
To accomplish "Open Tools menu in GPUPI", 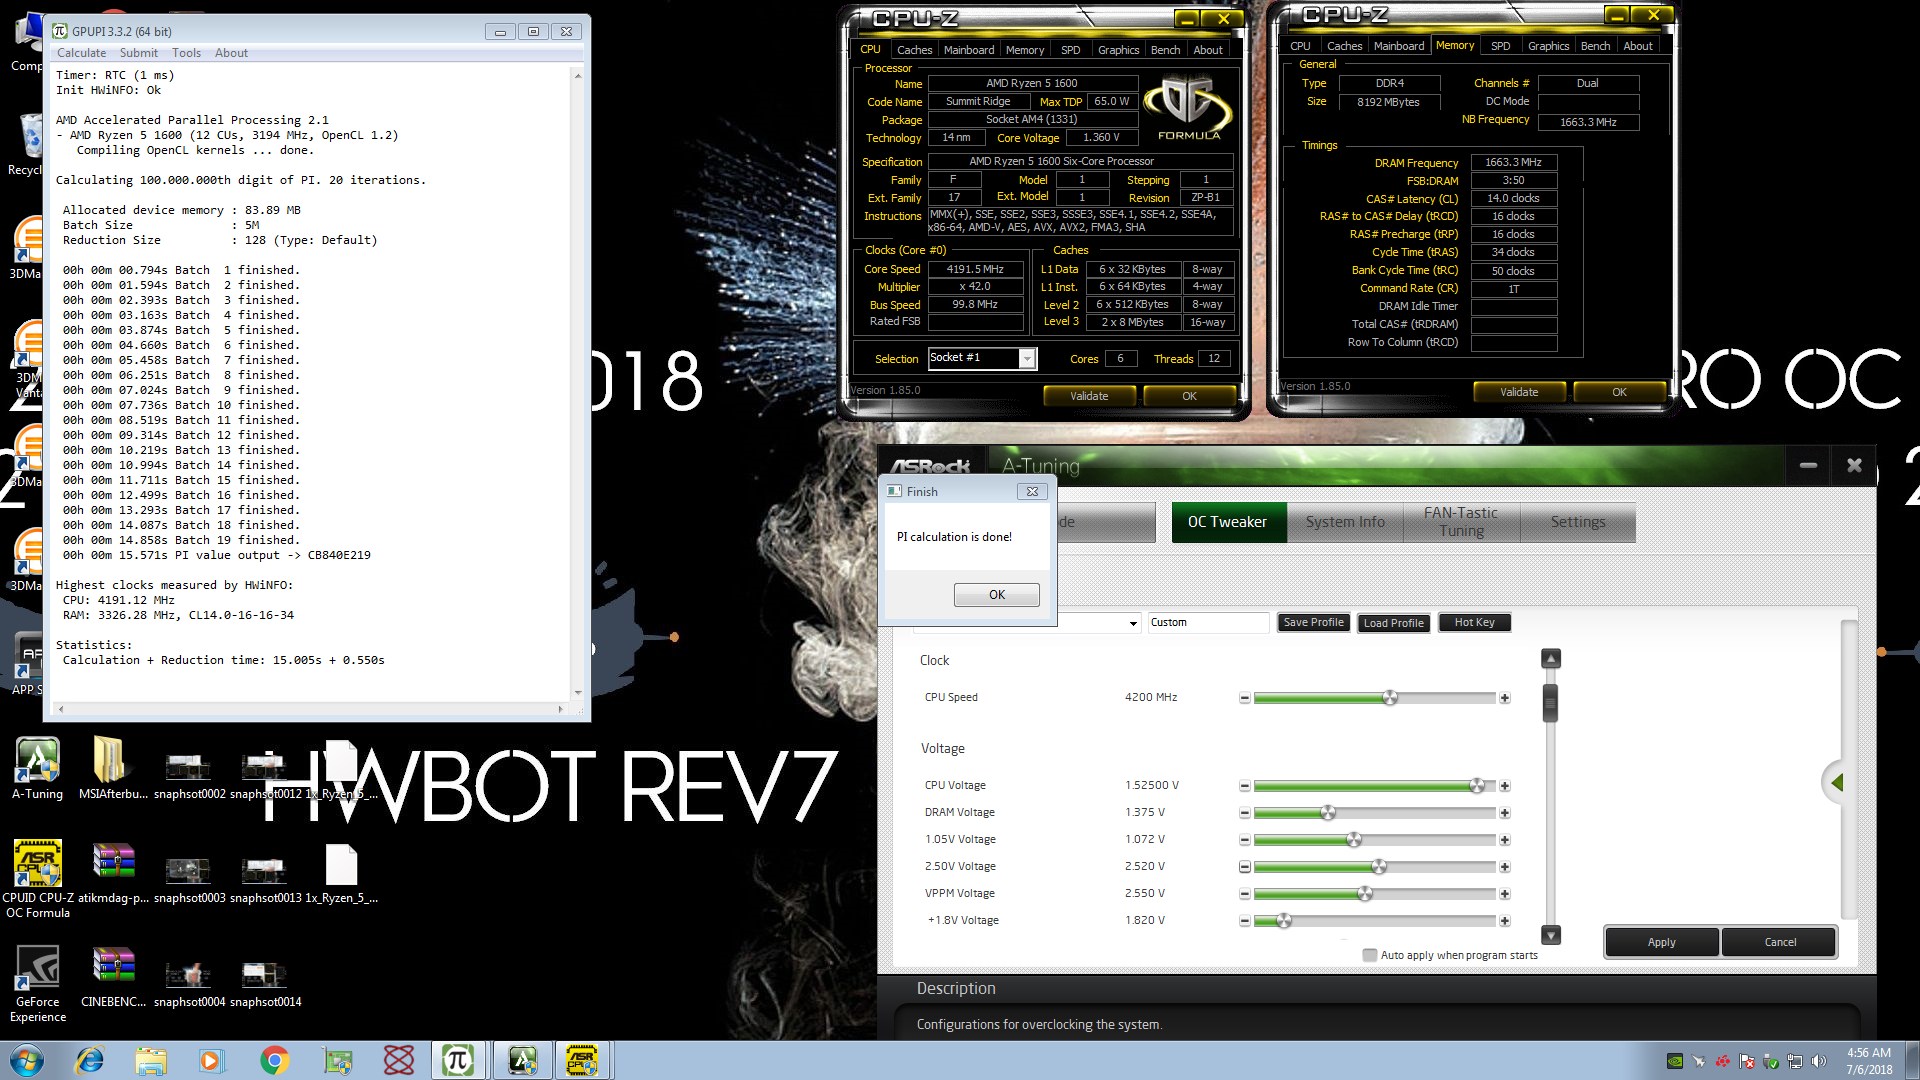I will pos(186,53).
